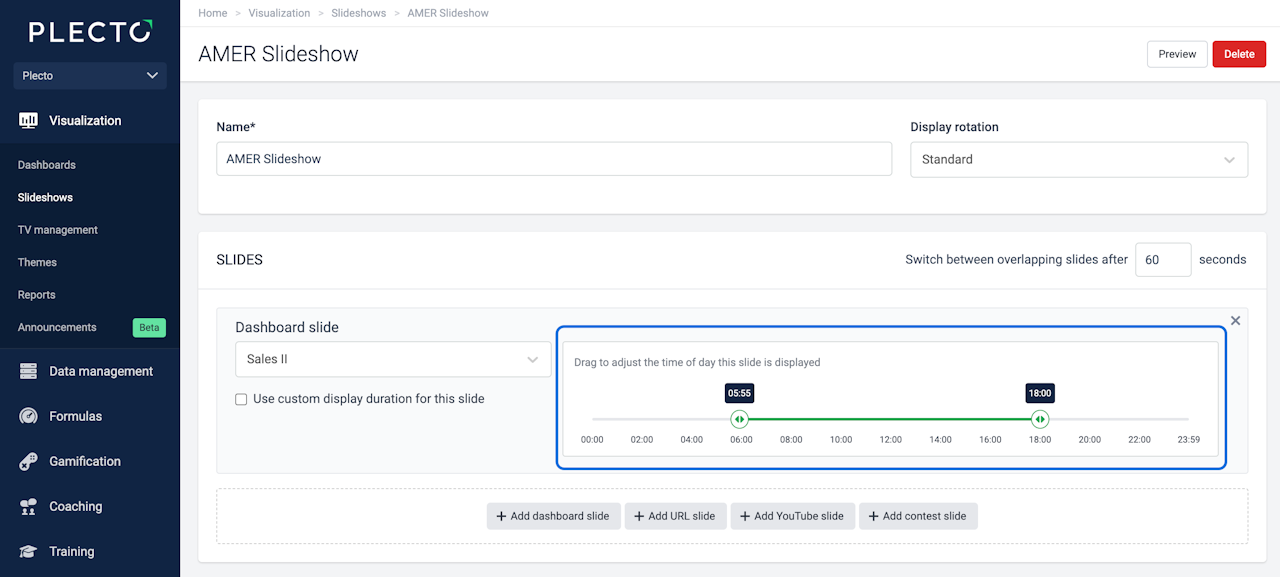Screen dimensions: 1280x577
Task: Click the Plecto logo
Action: (90, 32)
